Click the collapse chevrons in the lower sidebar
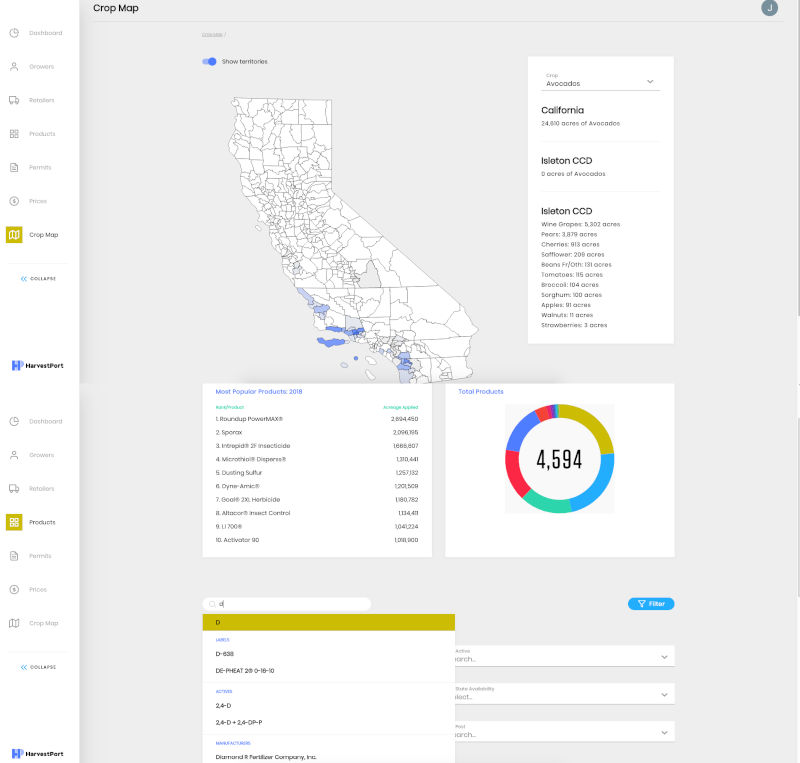This screenshot has height=763, width=800. (x=23, y=667)
